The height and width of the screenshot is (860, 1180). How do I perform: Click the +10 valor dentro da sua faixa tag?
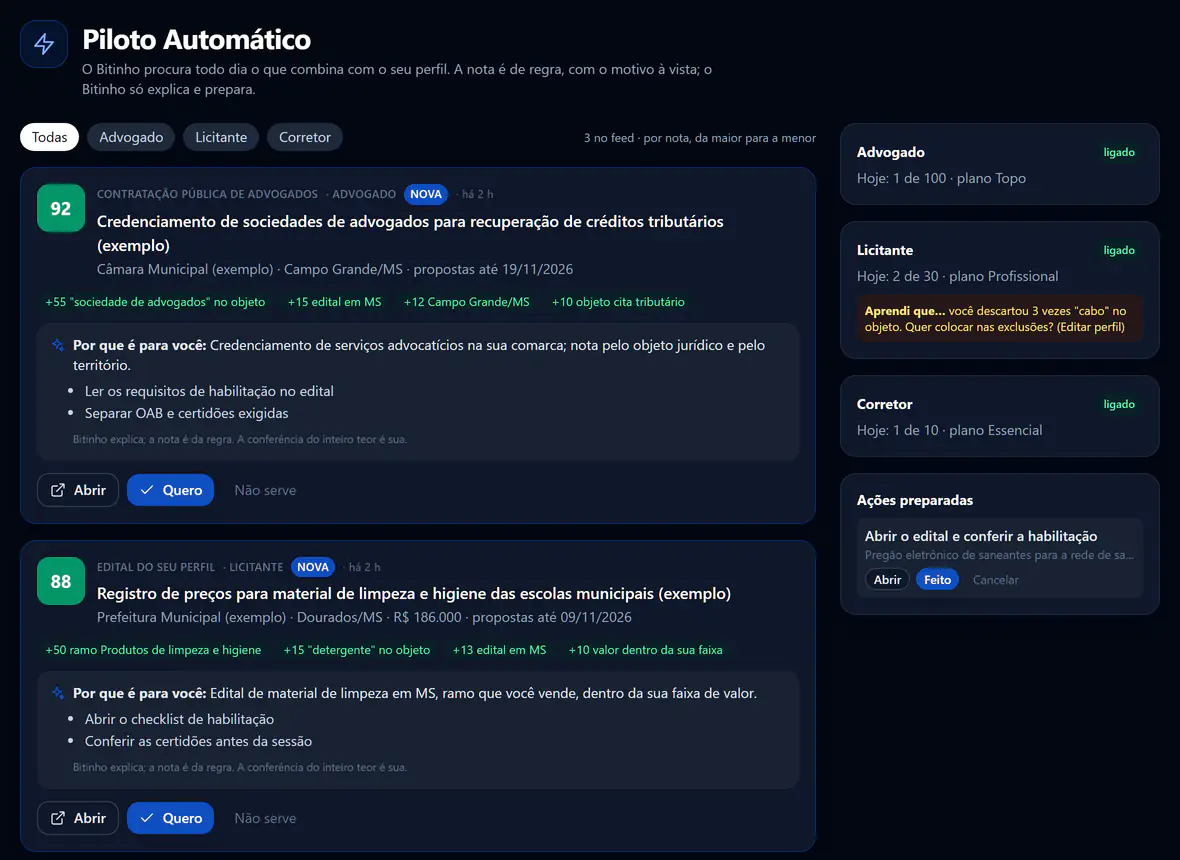(x=646, y=650)
